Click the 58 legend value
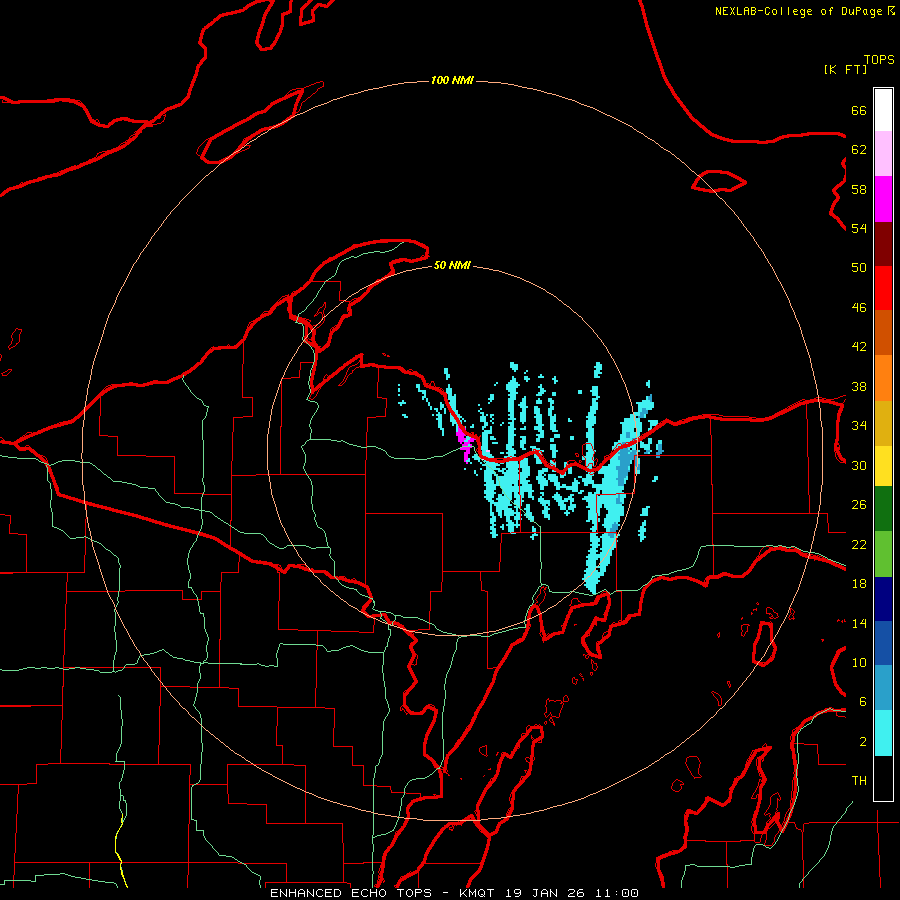This screenshot has width=900, height=900. 859,189
